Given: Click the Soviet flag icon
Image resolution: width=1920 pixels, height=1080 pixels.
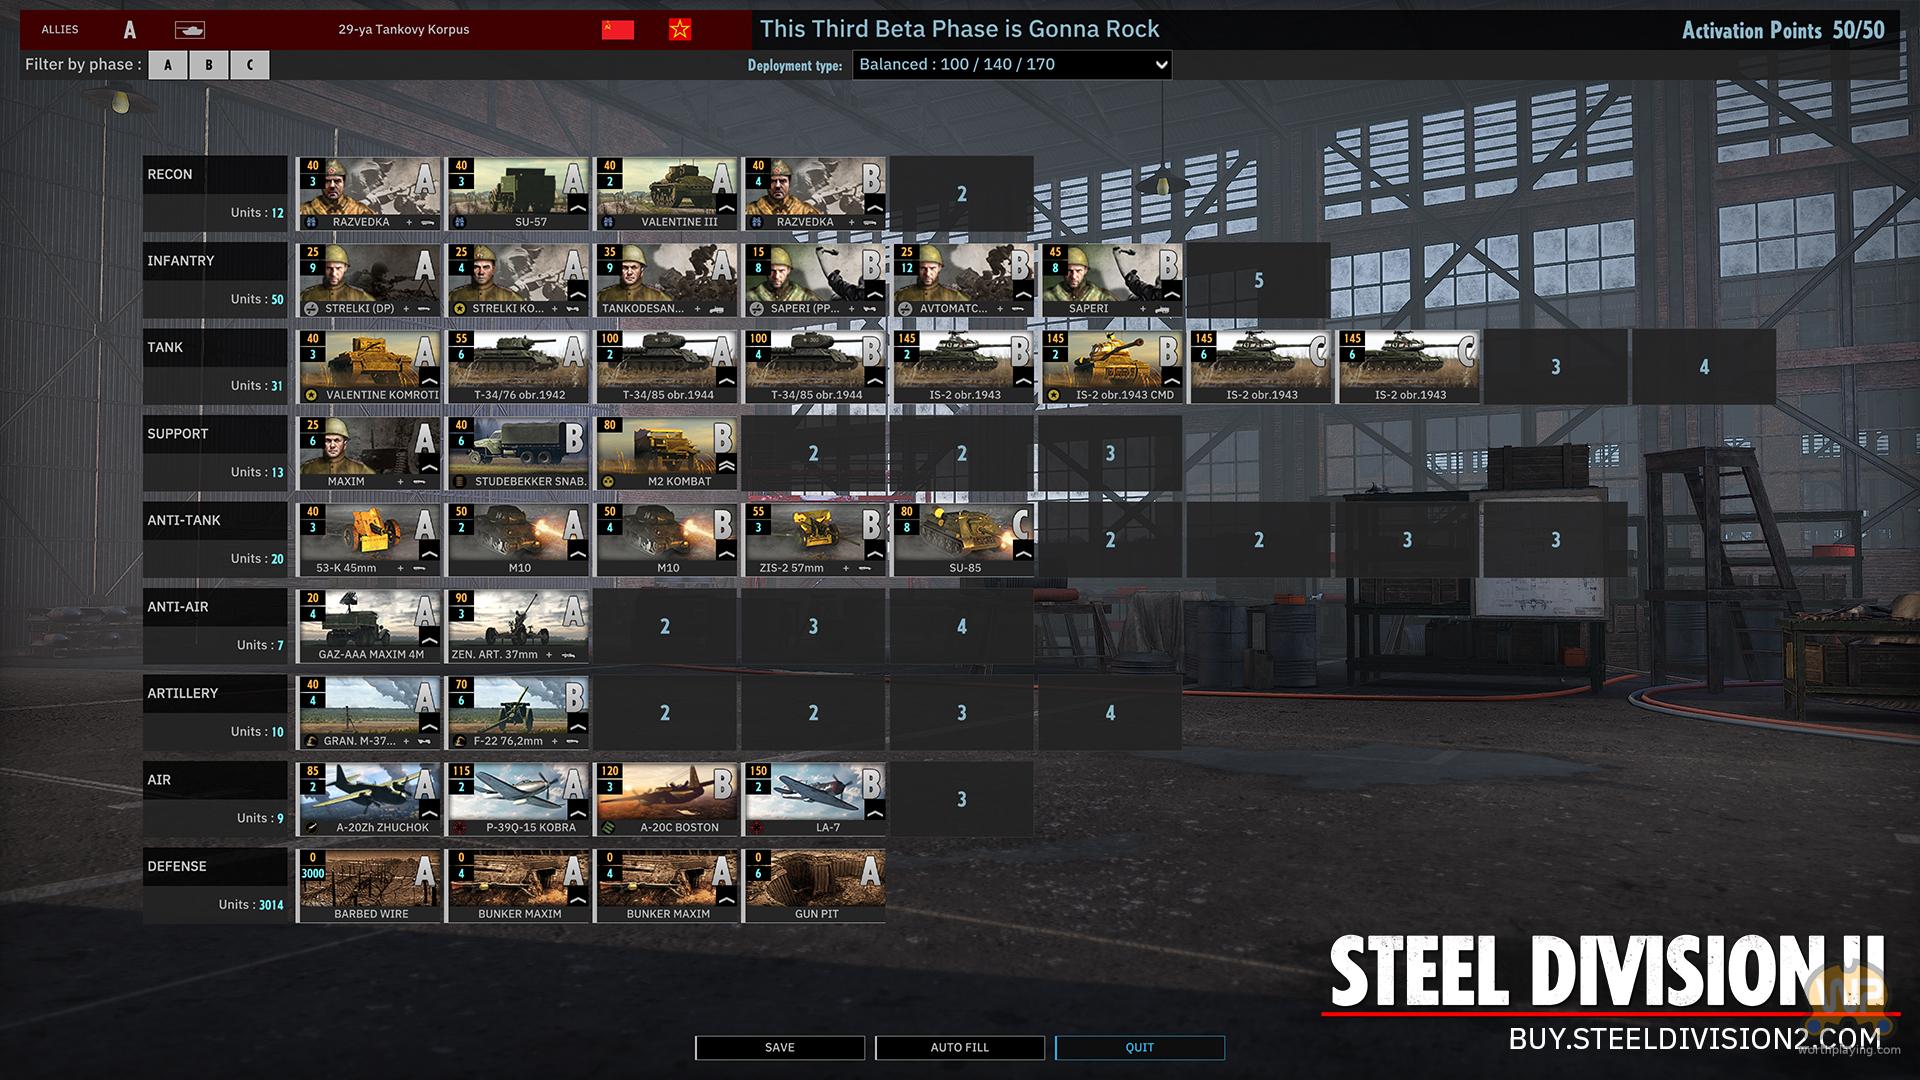Looking at the screenshot, I should pyautogui.click(x=618, y=30).
